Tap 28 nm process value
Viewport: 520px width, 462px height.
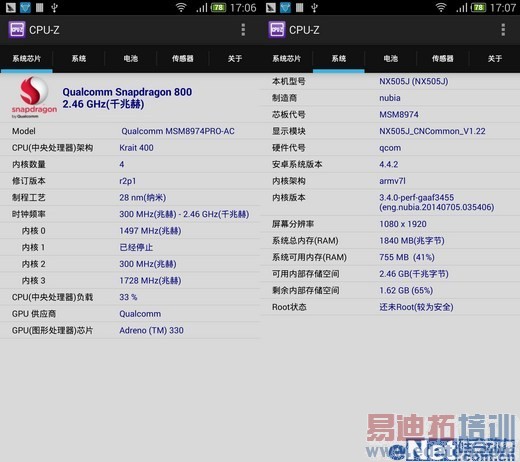tap(143, 198)
